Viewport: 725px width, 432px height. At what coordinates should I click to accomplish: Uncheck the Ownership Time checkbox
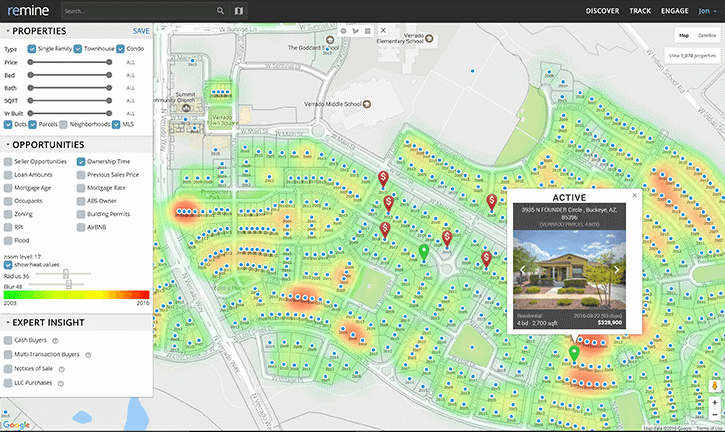(81, 161)
